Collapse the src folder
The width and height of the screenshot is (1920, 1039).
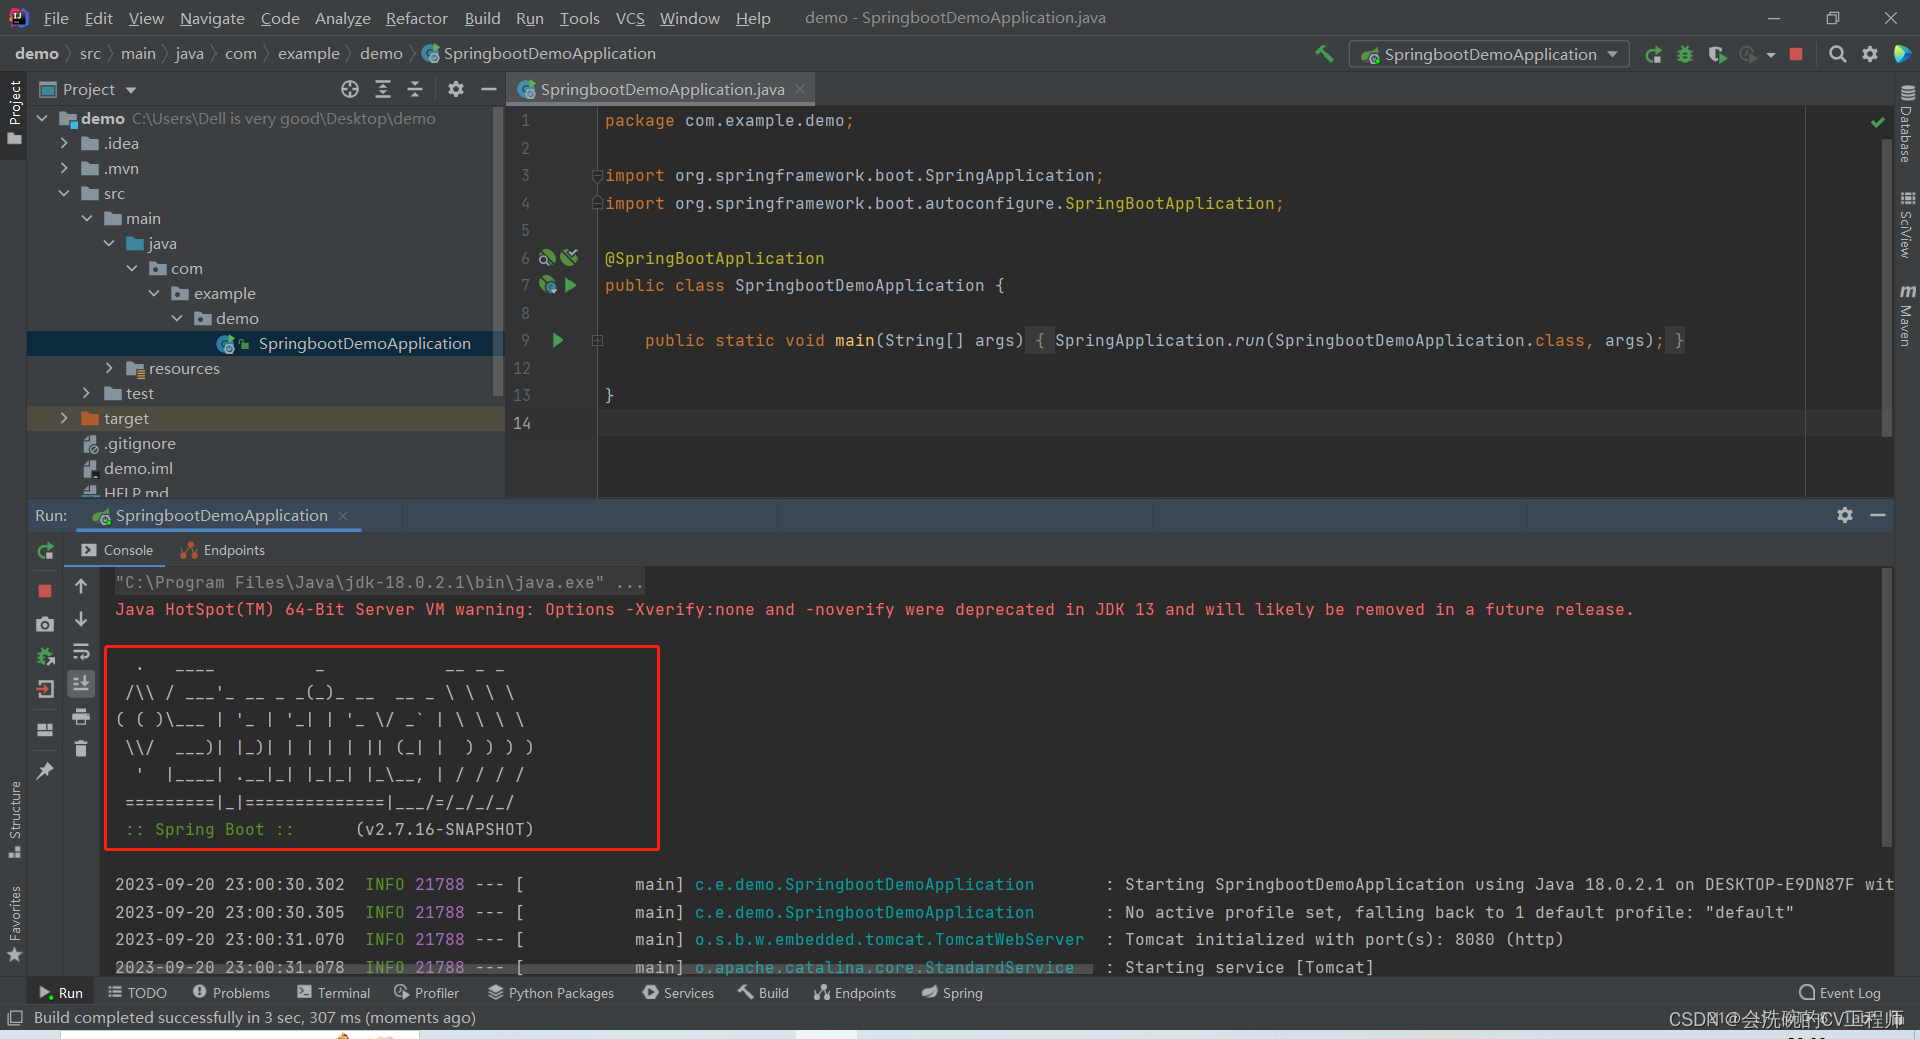[x=64, y=193]
